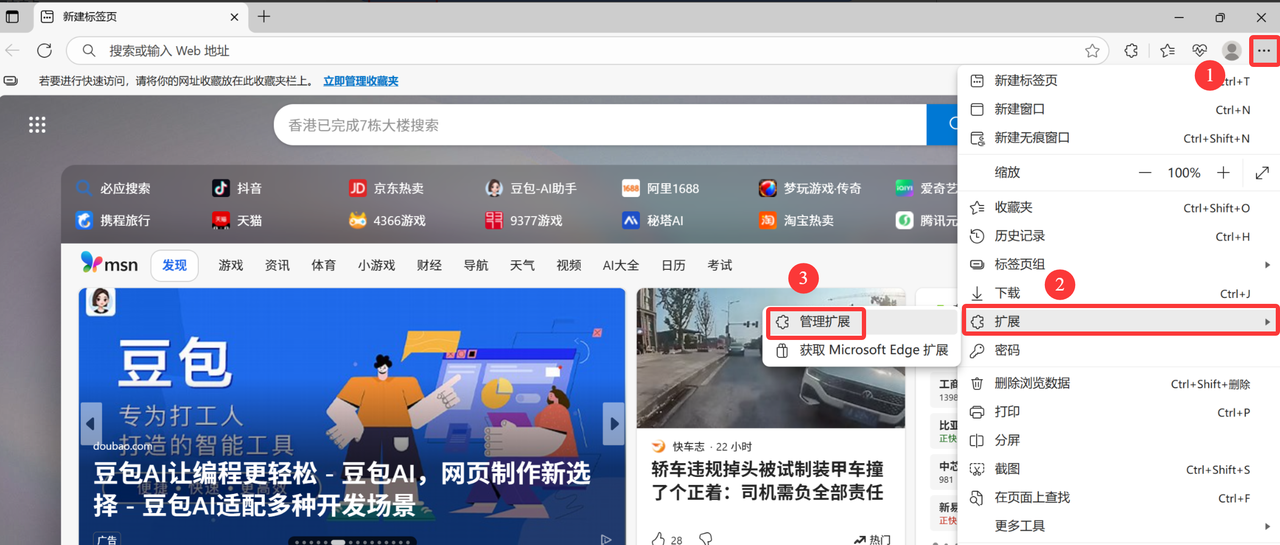The width and height of the screenshot is (1280, 545).
Task: Click the msn logo
Action: (109, 264)
